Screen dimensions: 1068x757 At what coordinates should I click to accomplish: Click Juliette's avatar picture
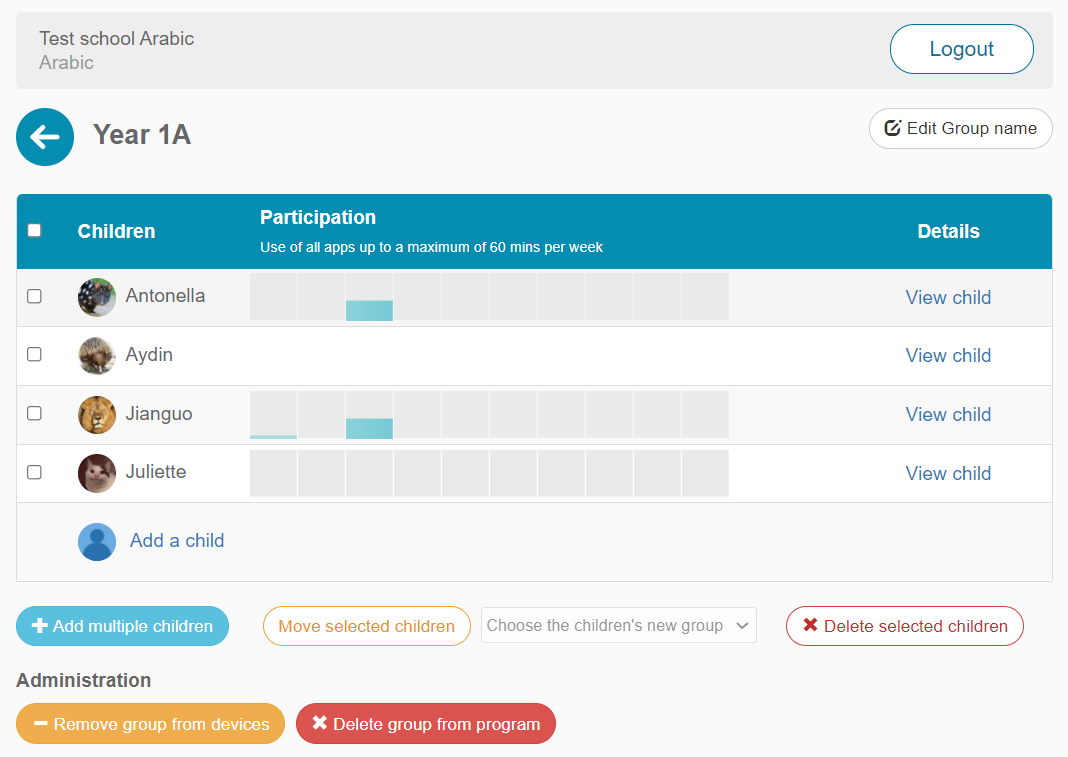click(x=97, y=473)
